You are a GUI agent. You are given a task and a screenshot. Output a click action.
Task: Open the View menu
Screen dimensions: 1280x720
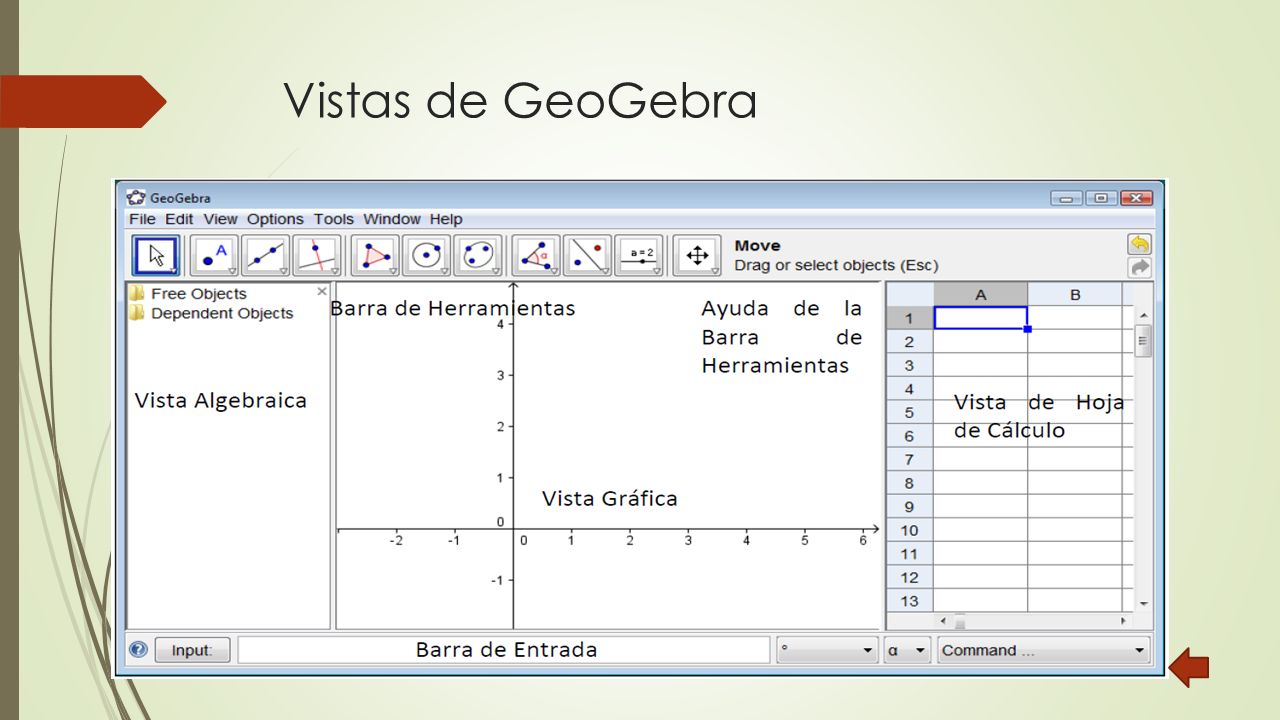pyautogui.click(x=220, y=219)
